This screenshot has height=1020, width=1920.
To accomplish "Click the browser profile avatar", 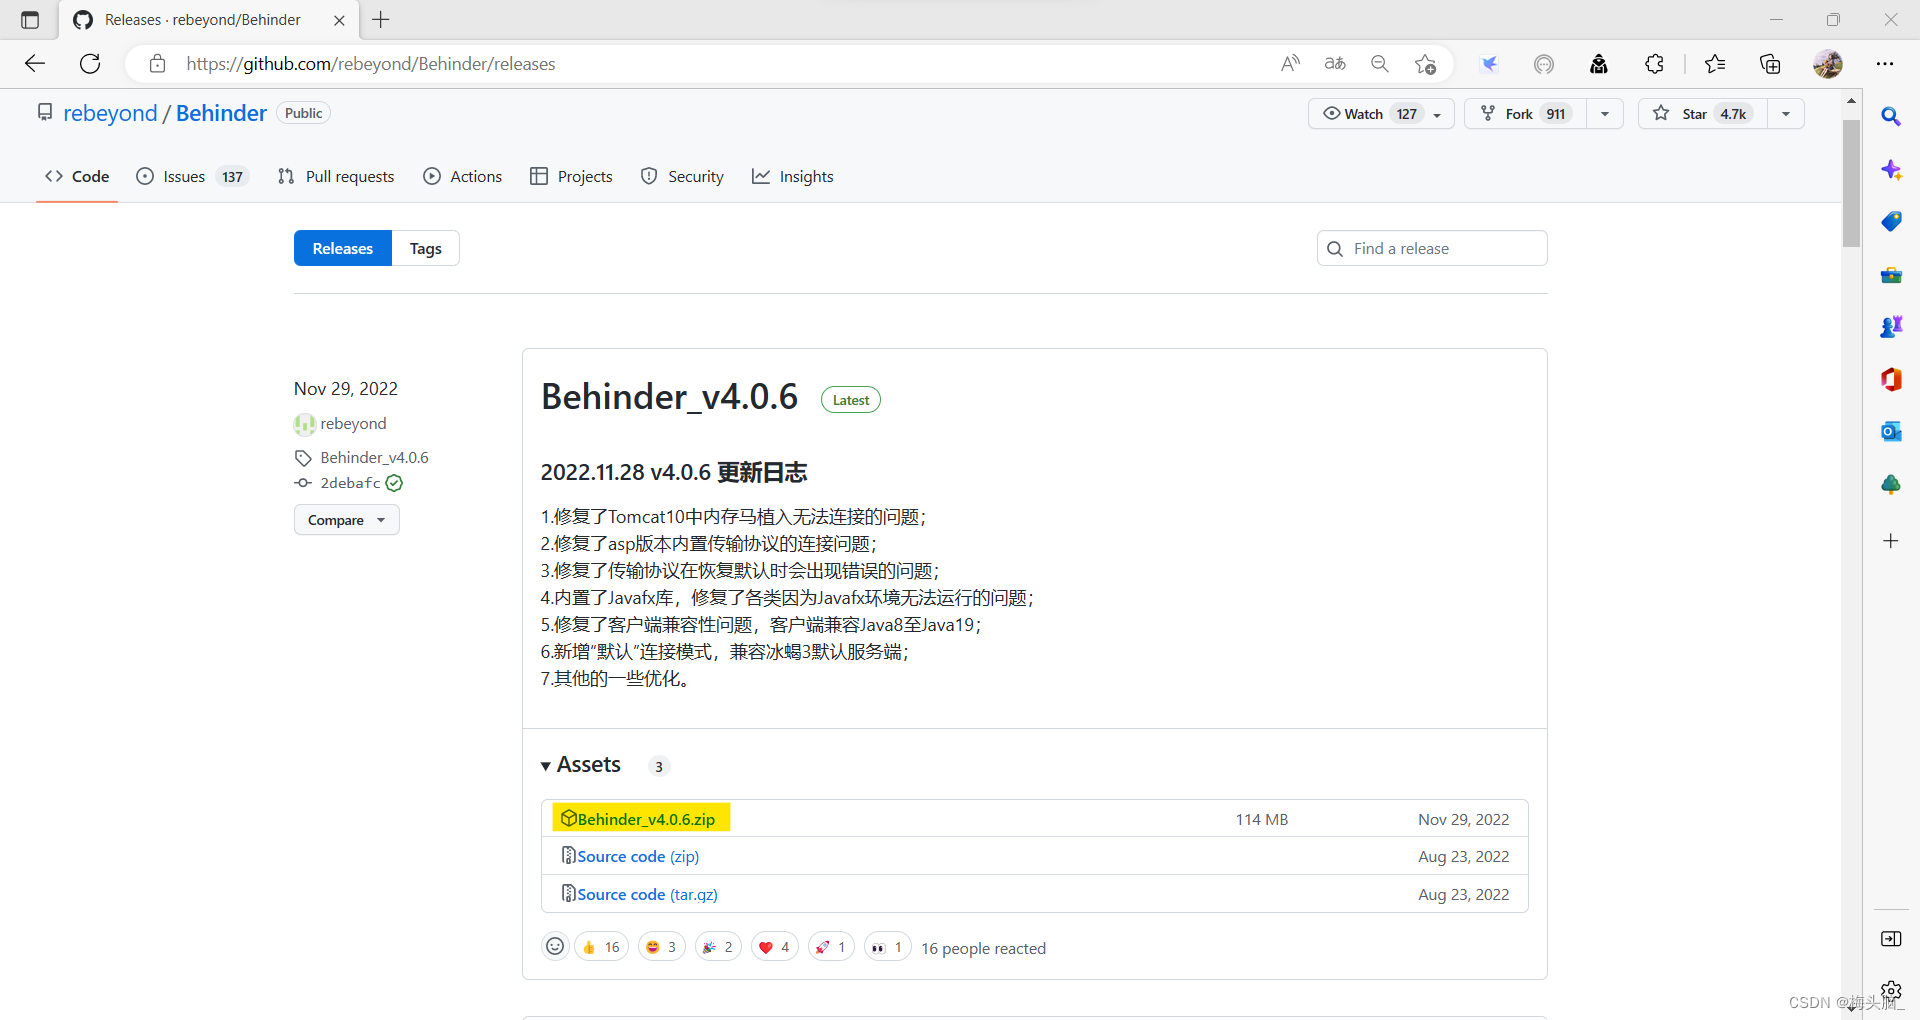I will 1828,64.
